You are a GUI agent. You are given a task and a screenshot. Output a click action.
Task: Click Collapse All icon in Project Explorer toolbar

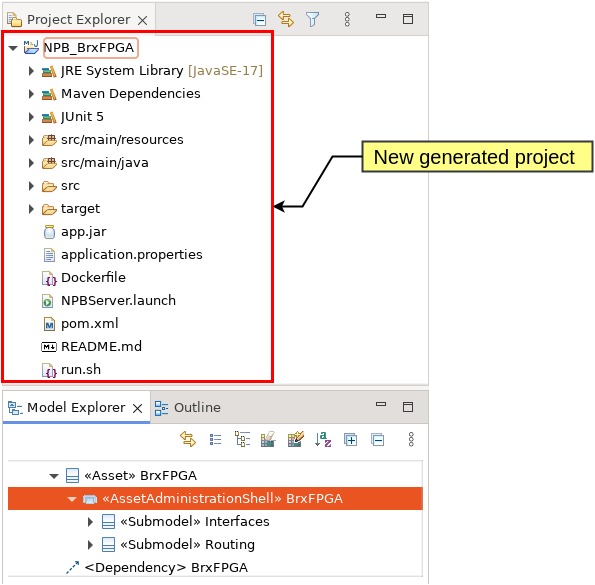tap(260, 19)
